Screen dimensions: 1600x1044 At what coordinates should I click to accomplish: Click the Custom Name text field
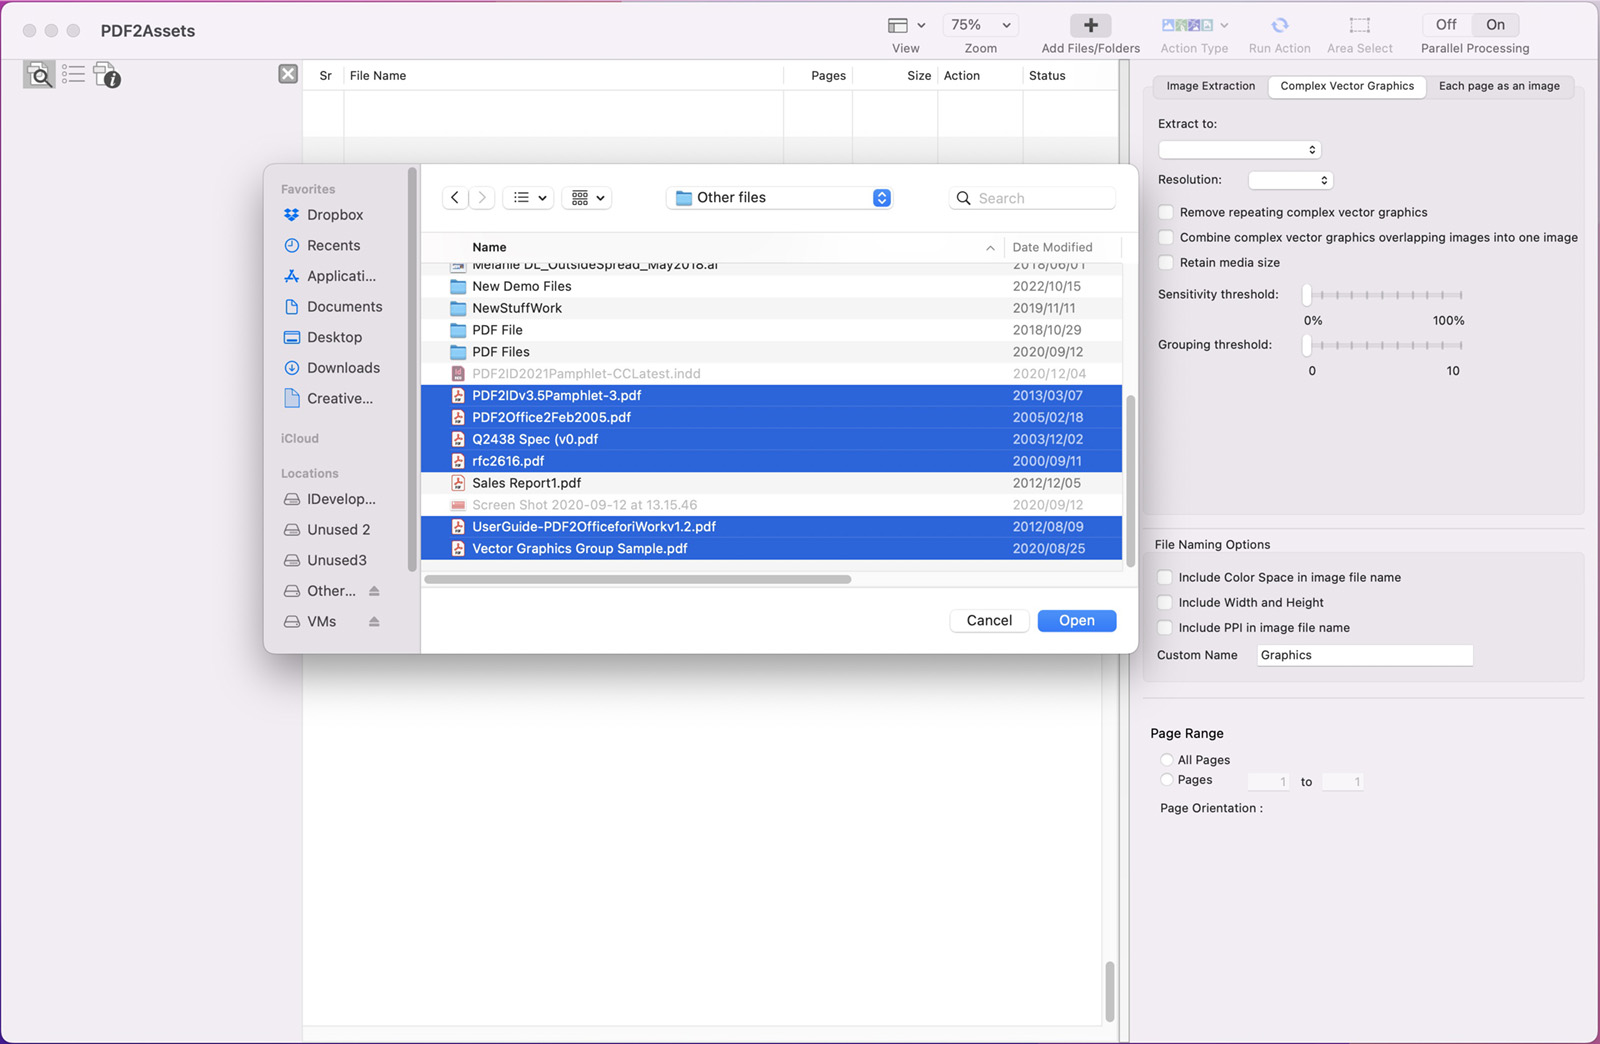[1364, 655]
